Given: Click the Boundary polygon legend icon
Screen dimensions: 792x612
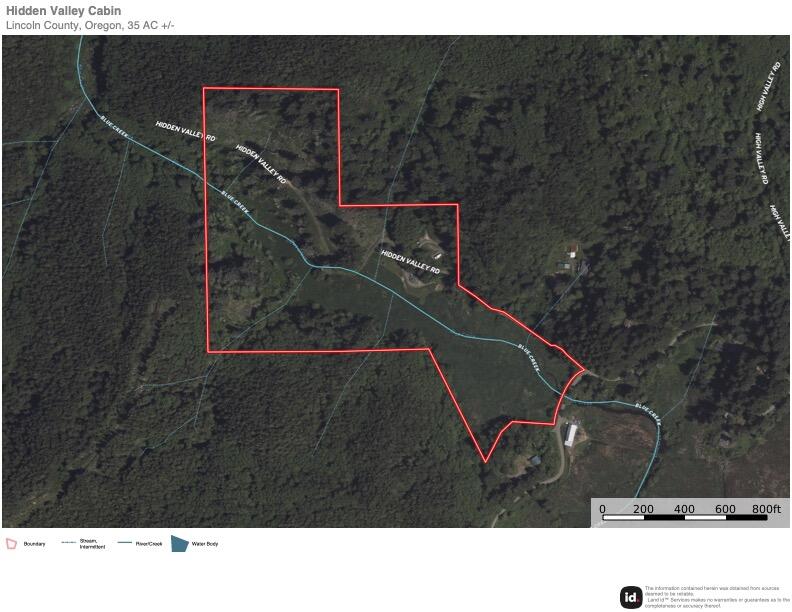Looking at the screenshot, I should coord(11,544).
